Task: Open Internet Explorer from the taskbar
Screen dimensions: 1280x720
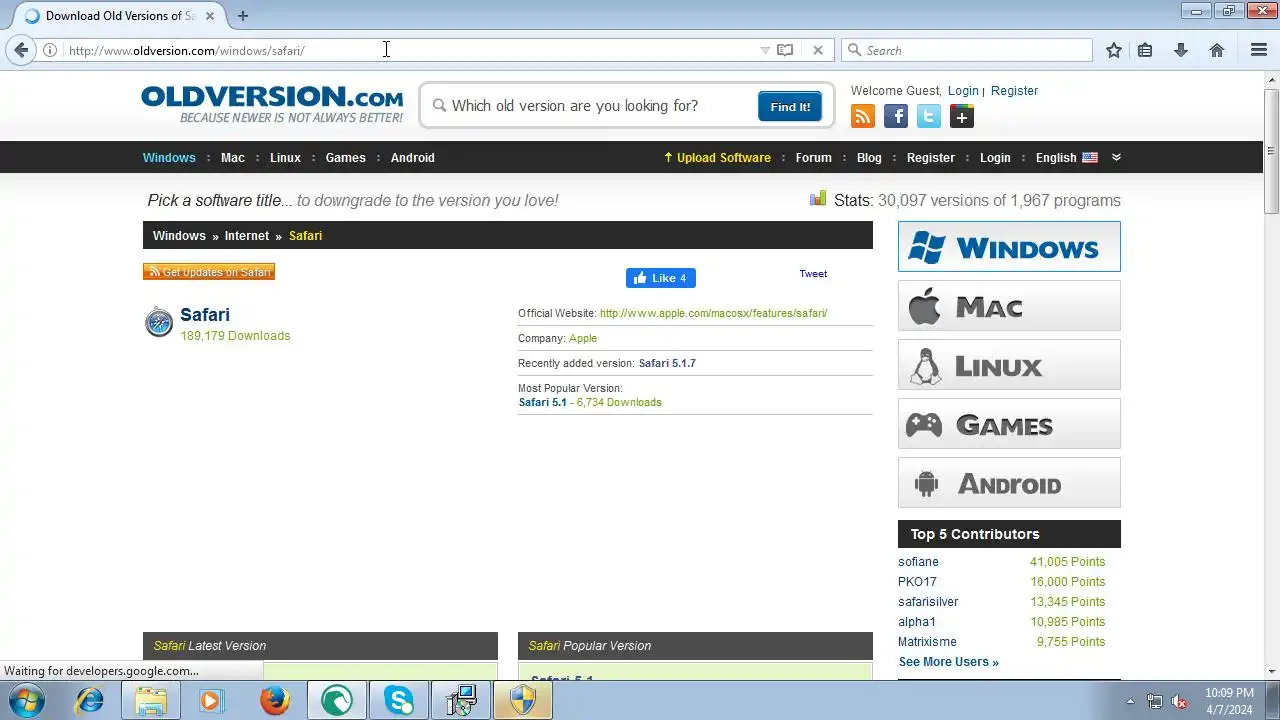Action: 90,700
